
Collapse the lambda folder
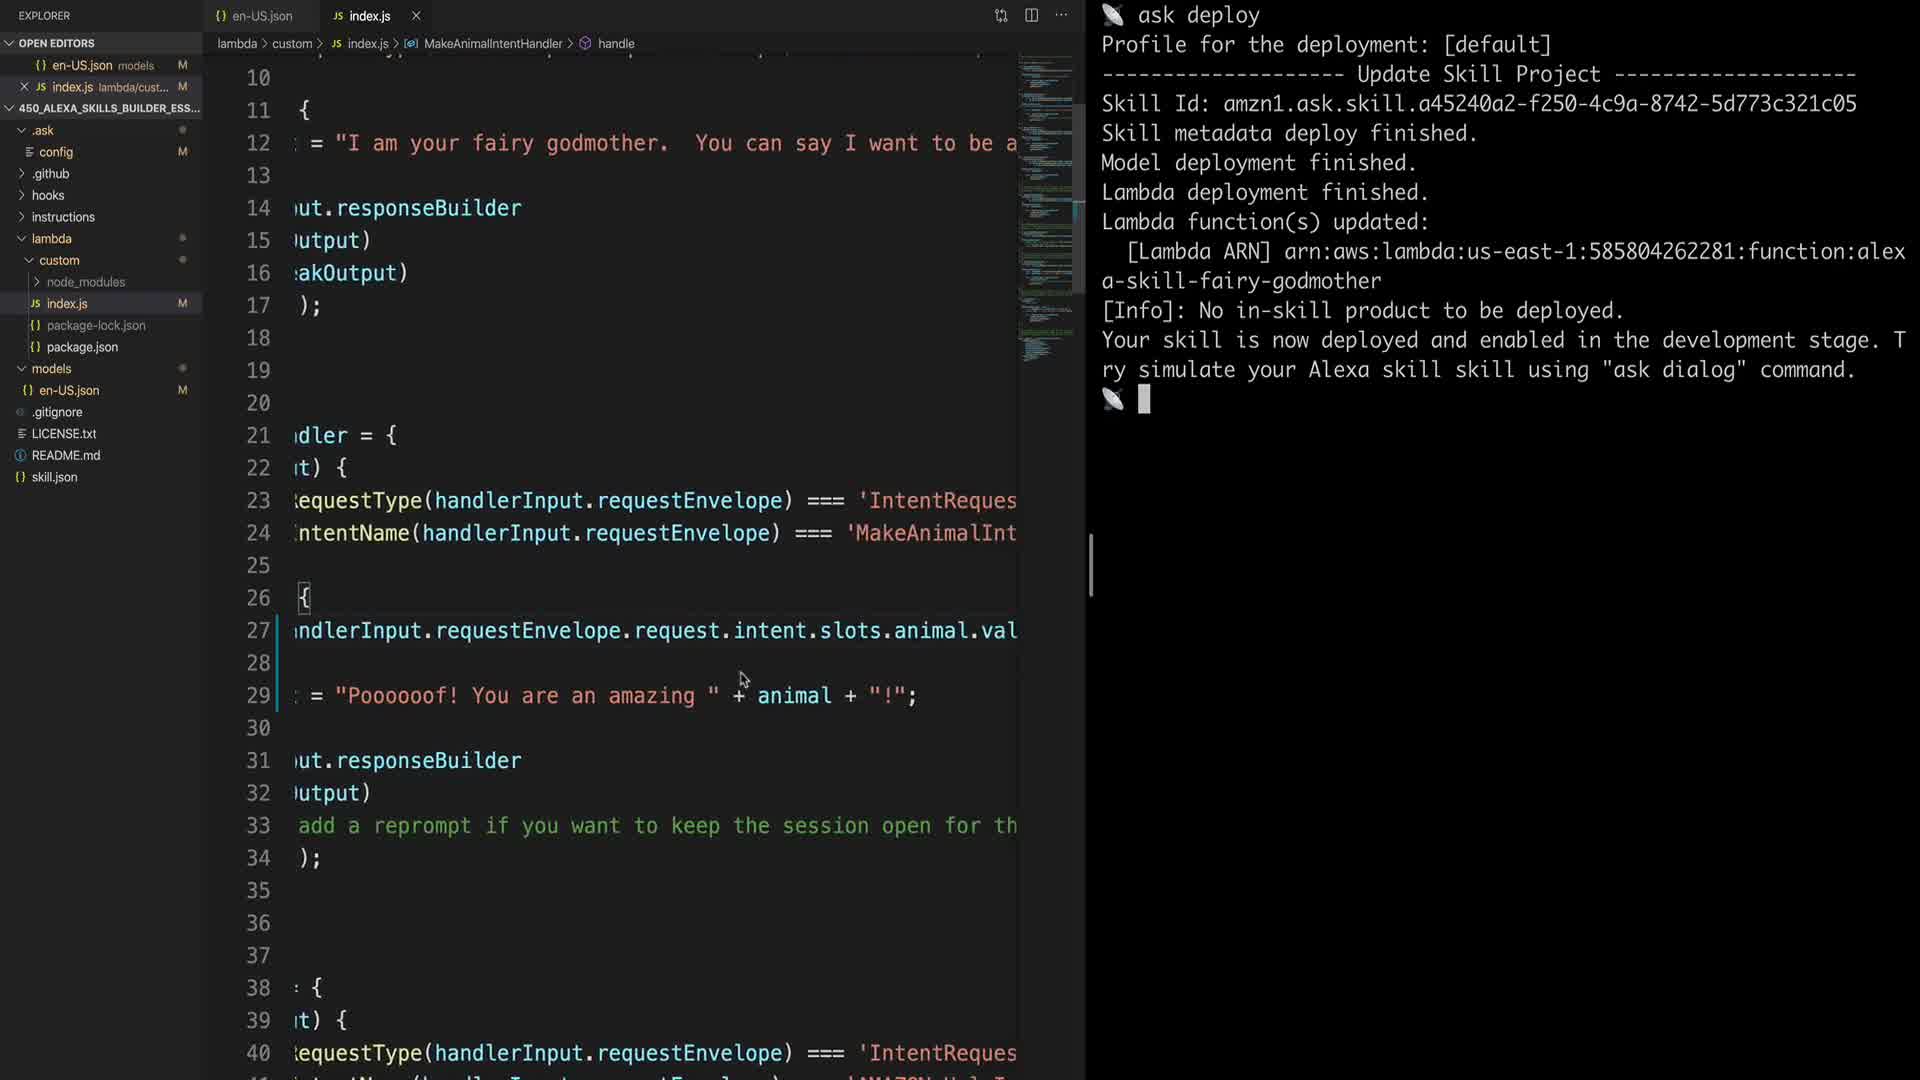50,239
